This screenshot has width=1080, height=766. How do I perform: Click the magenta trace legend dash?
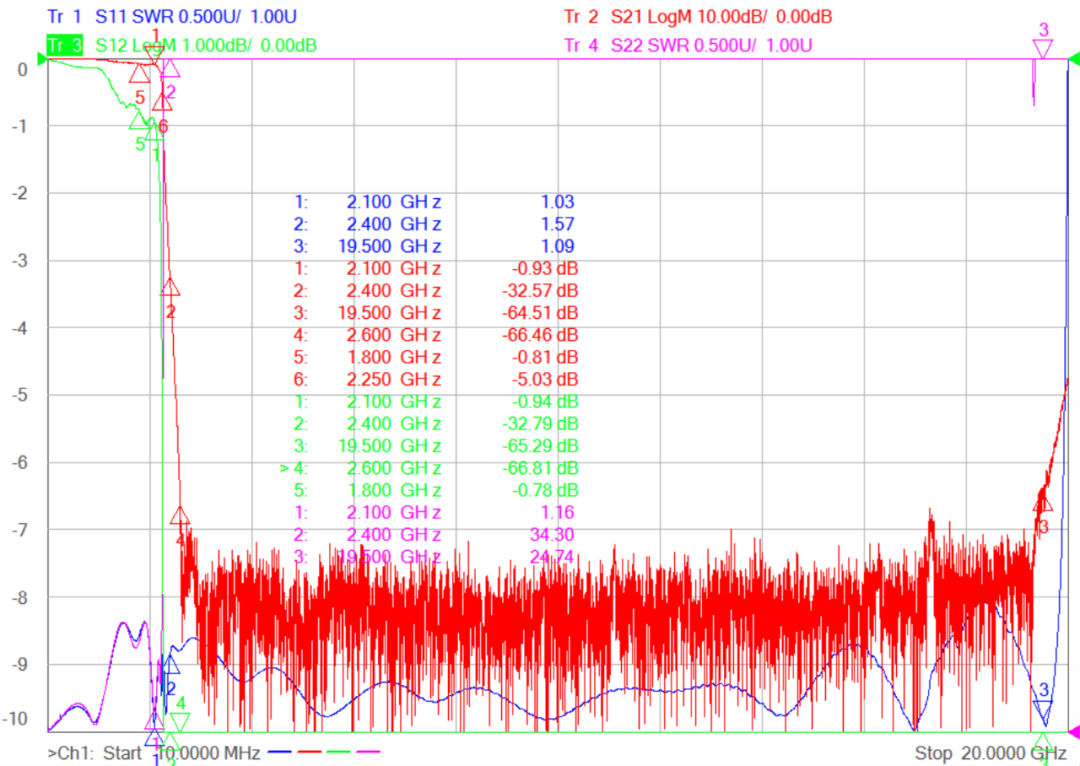tap(368, 752)
